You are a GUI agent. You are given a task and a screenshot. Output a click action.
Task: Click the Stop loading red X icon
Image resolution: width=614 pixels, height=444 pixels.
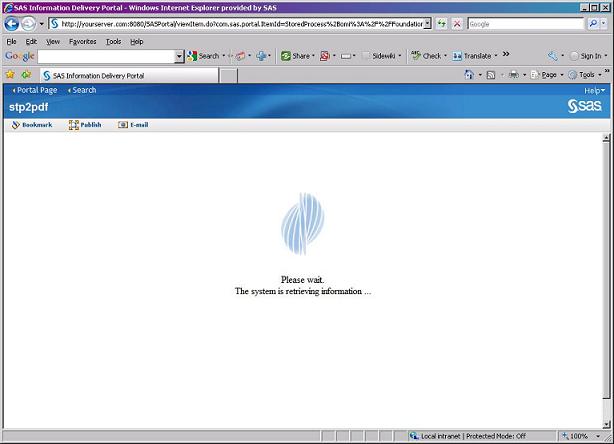tap(457, 24)
